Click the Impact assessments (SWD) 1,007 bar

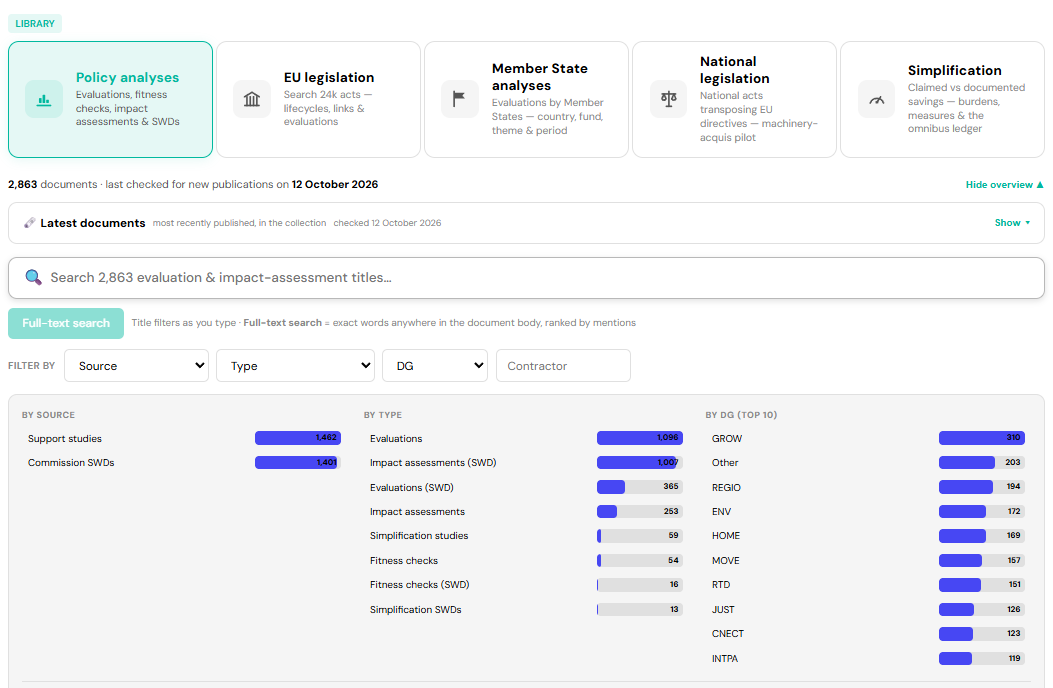(640, 462)
